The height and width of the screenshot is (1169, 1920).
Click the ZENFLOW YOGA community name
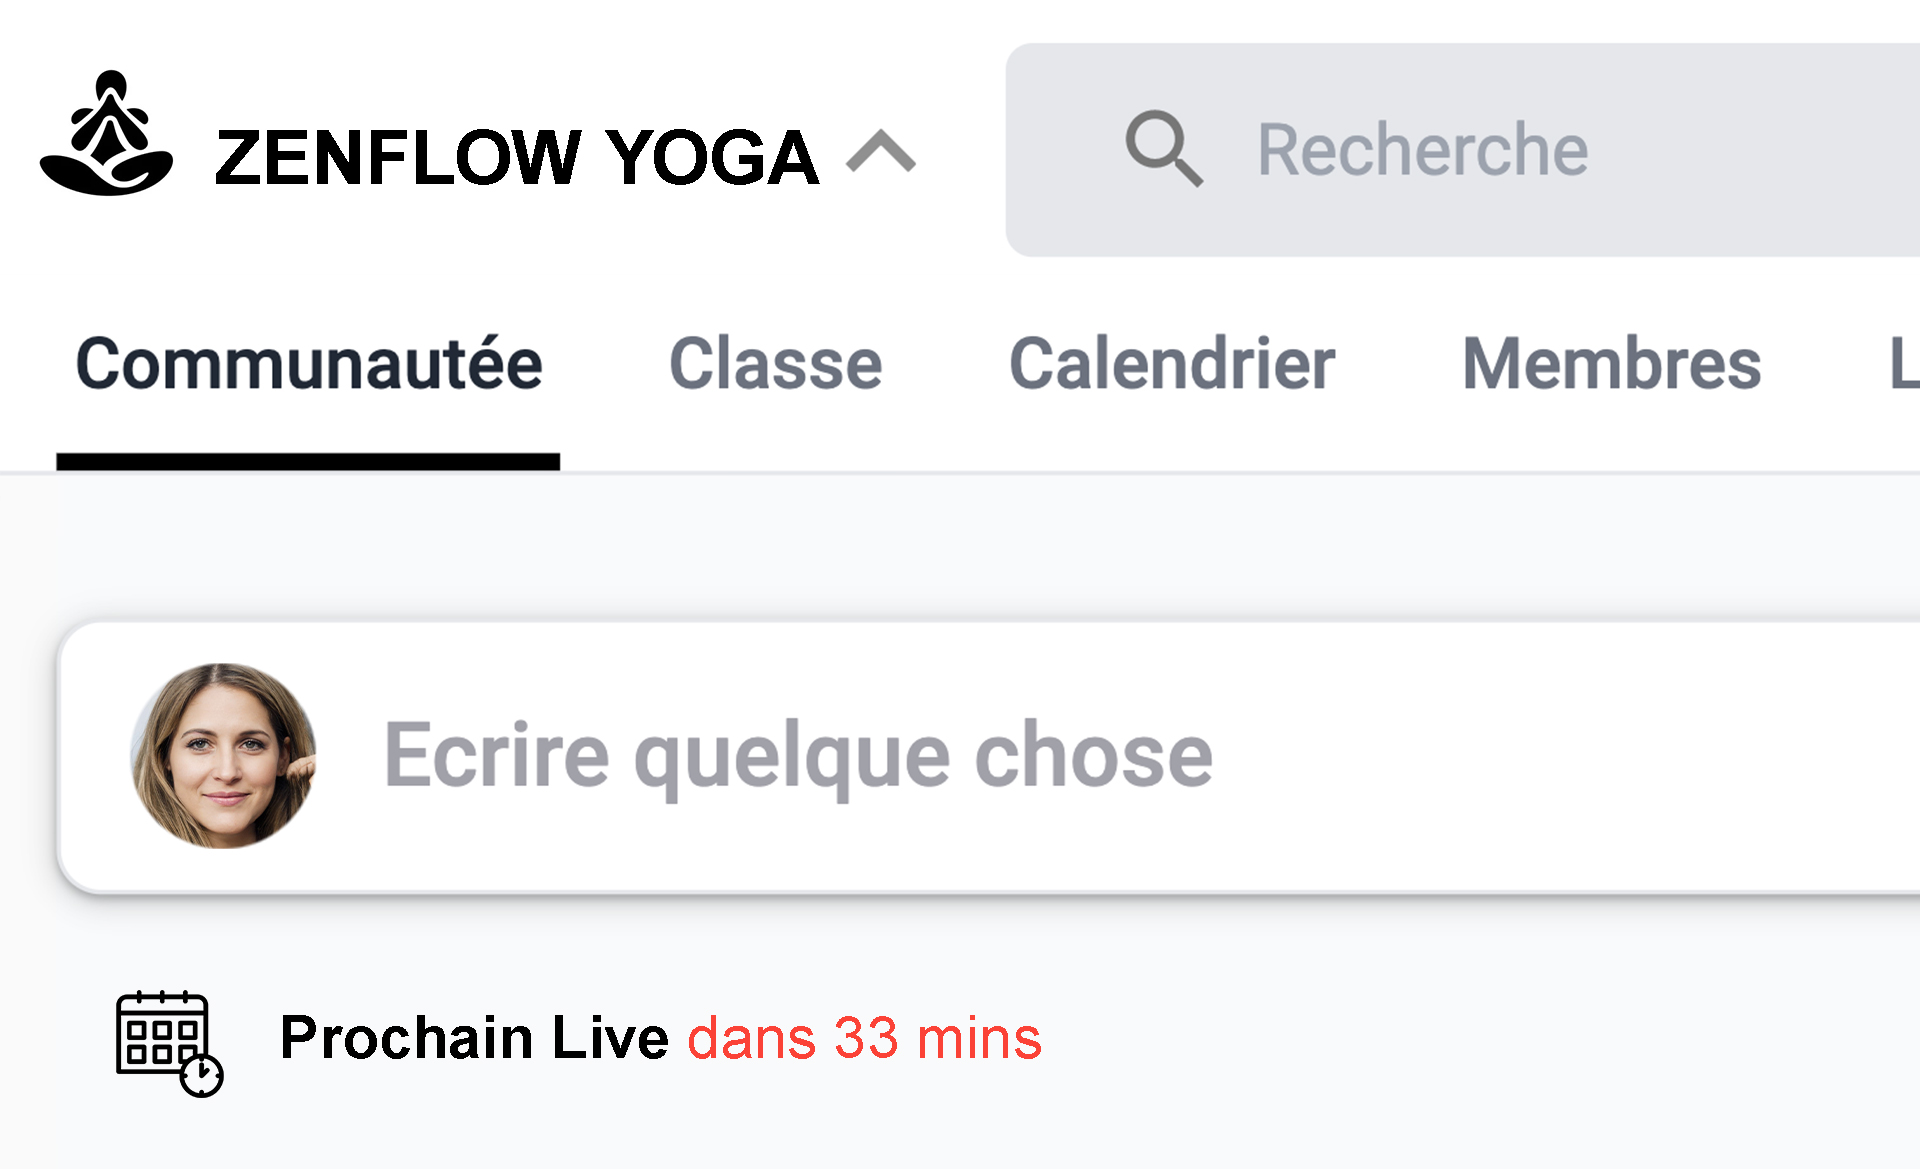point(516,157)
